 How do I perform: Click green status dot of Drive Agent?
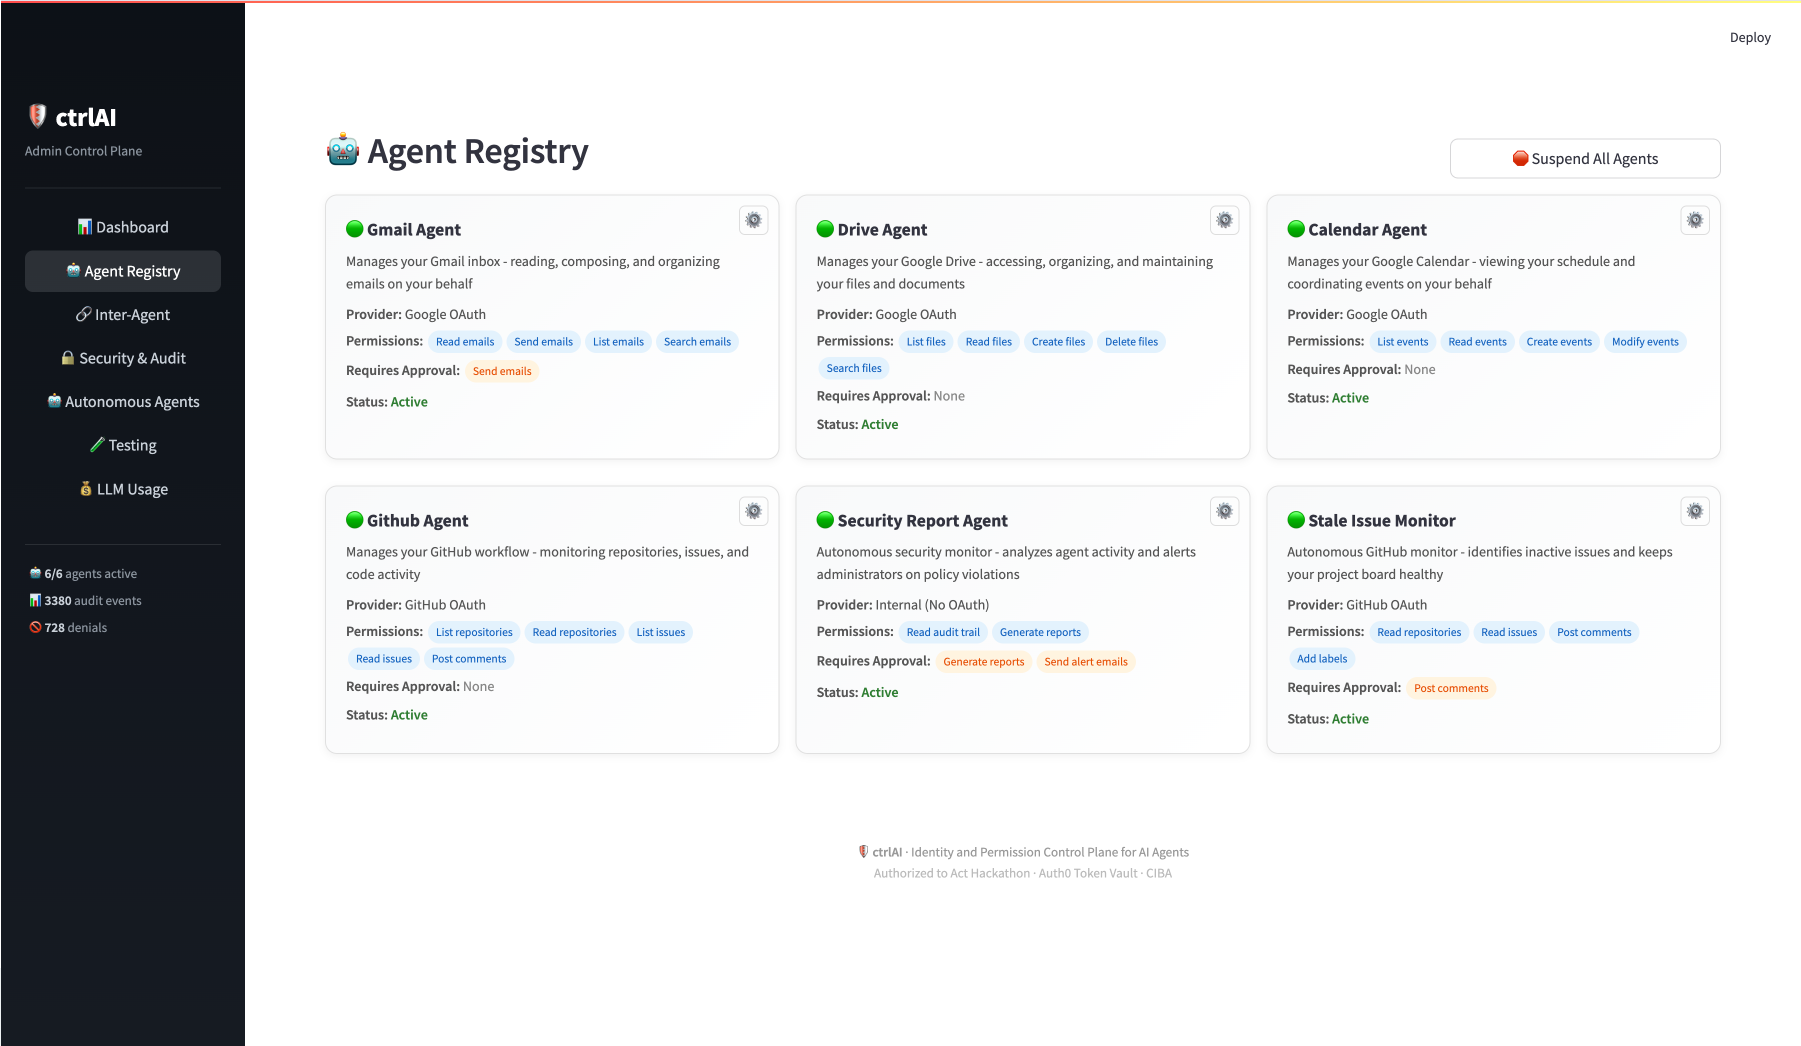click(x=825, y=229)
